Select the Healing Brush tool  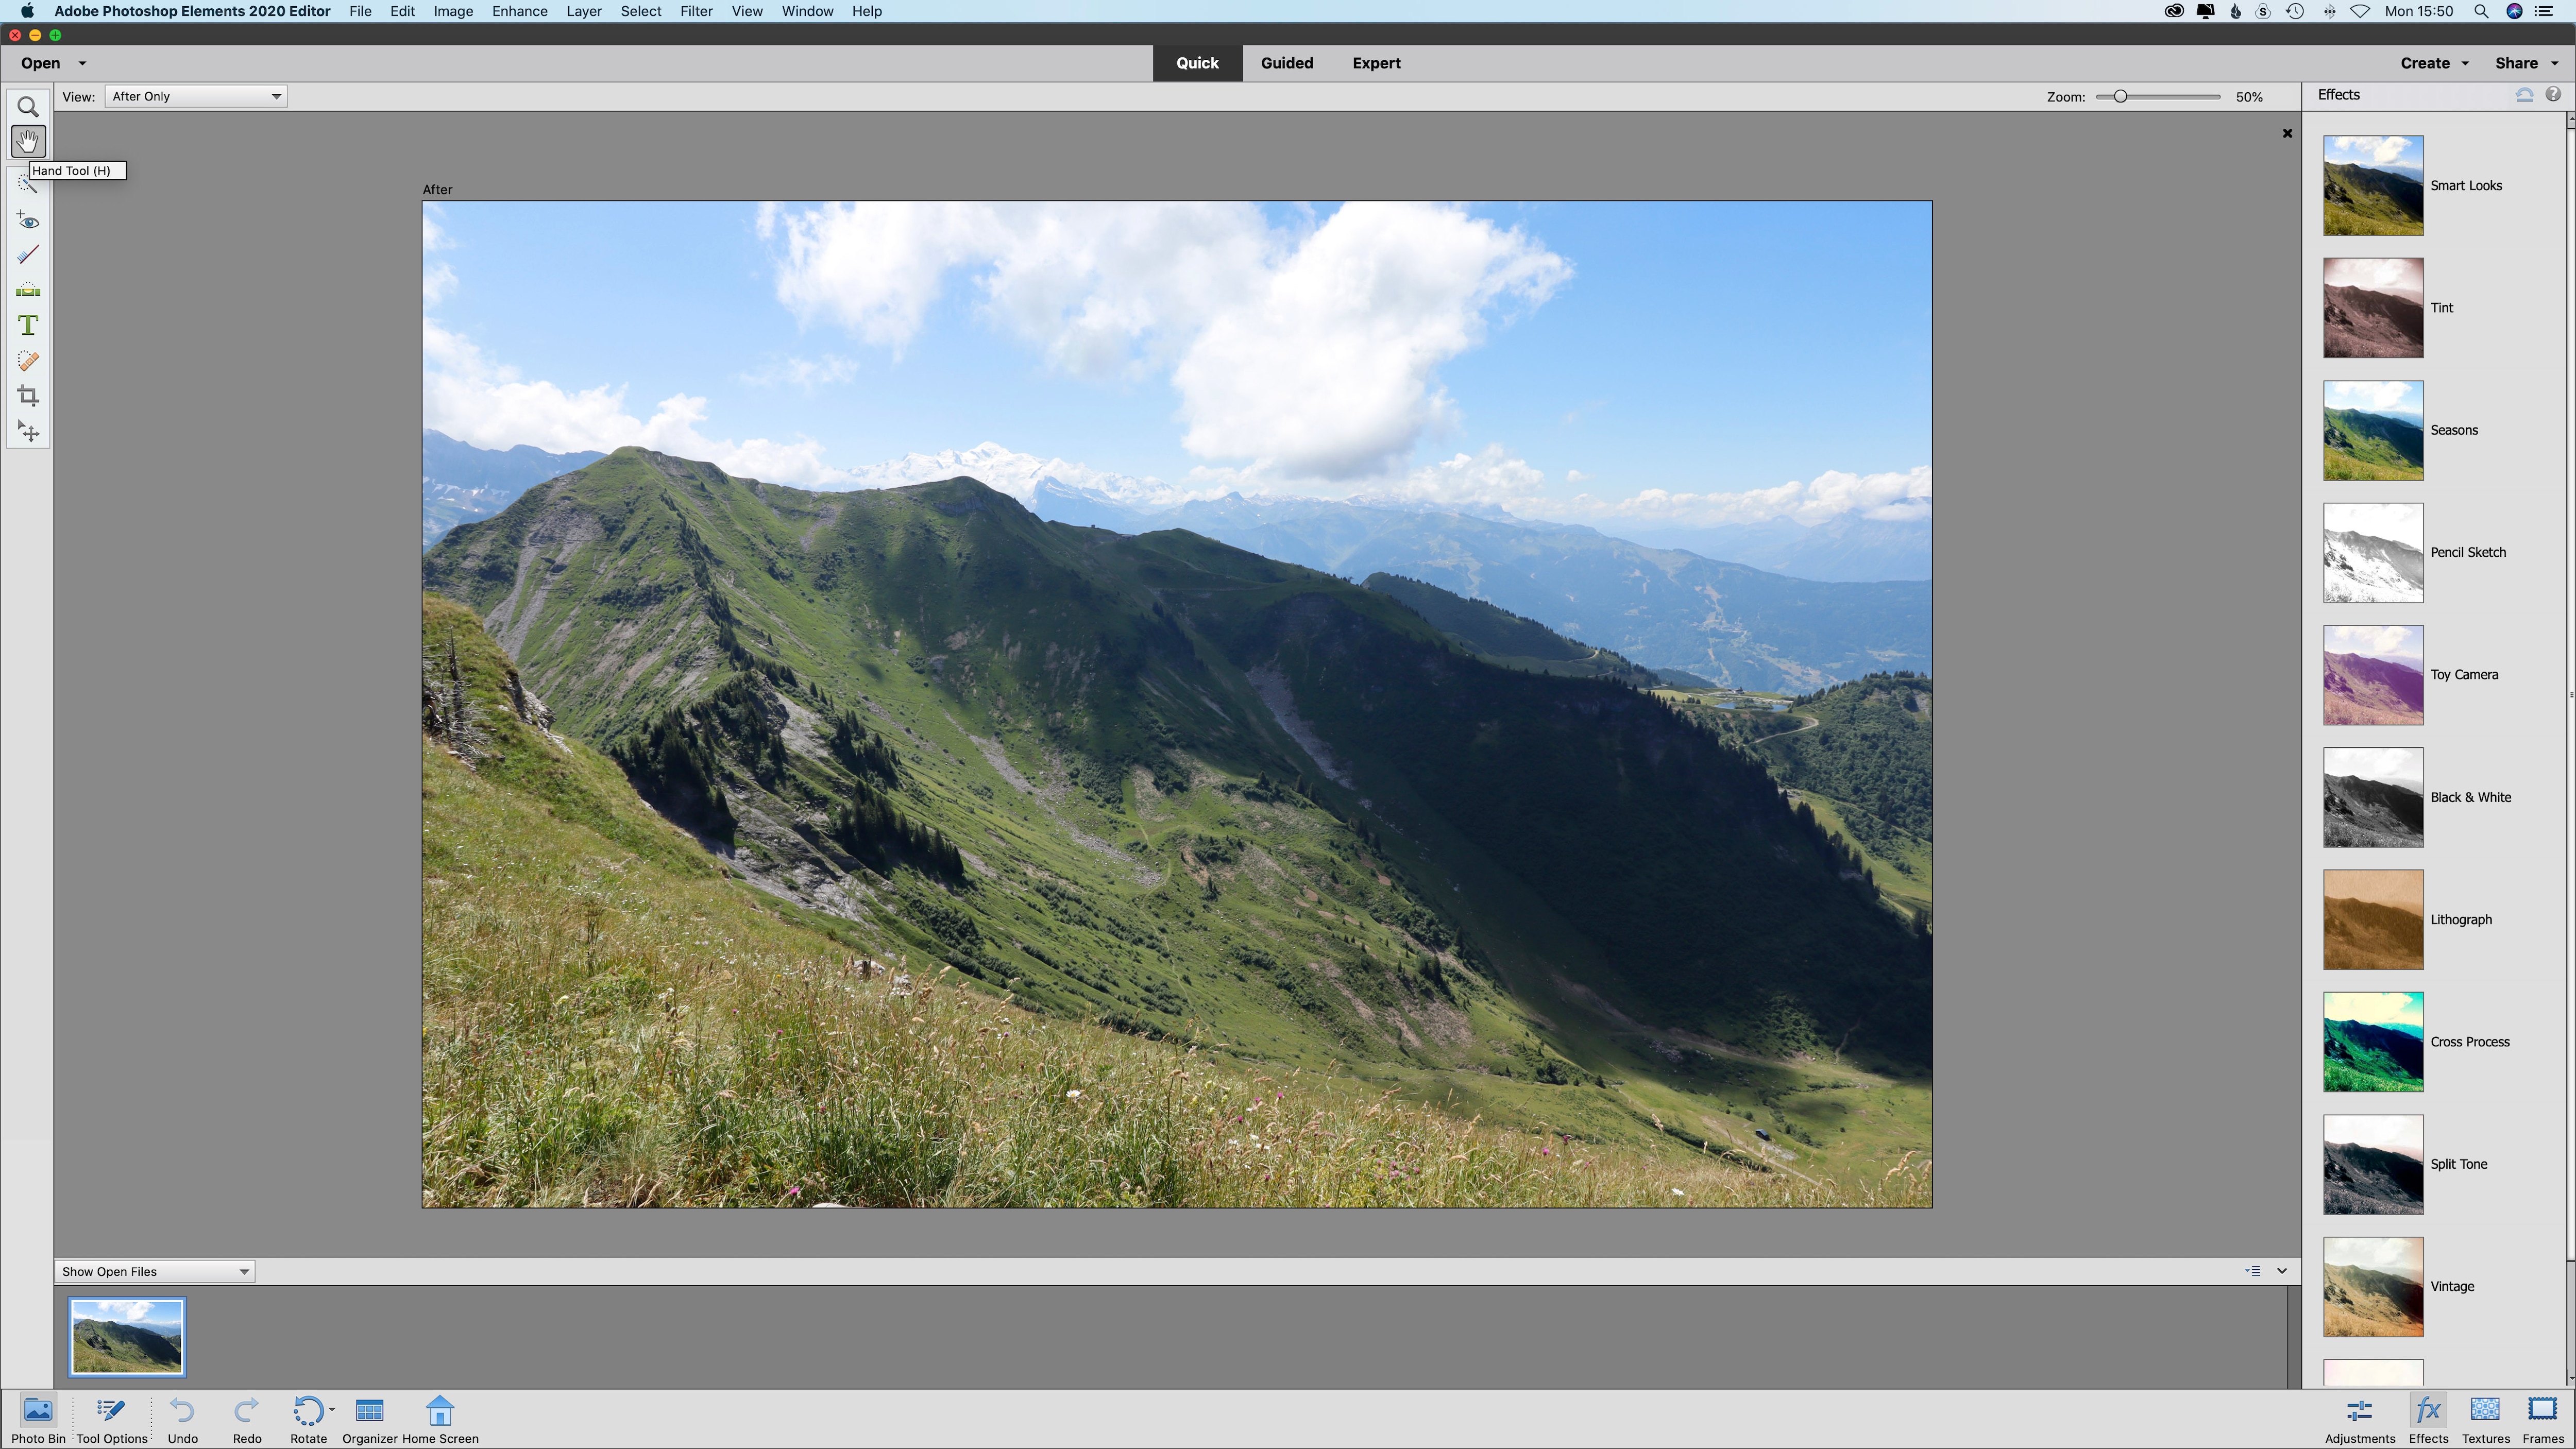point(28,361)
